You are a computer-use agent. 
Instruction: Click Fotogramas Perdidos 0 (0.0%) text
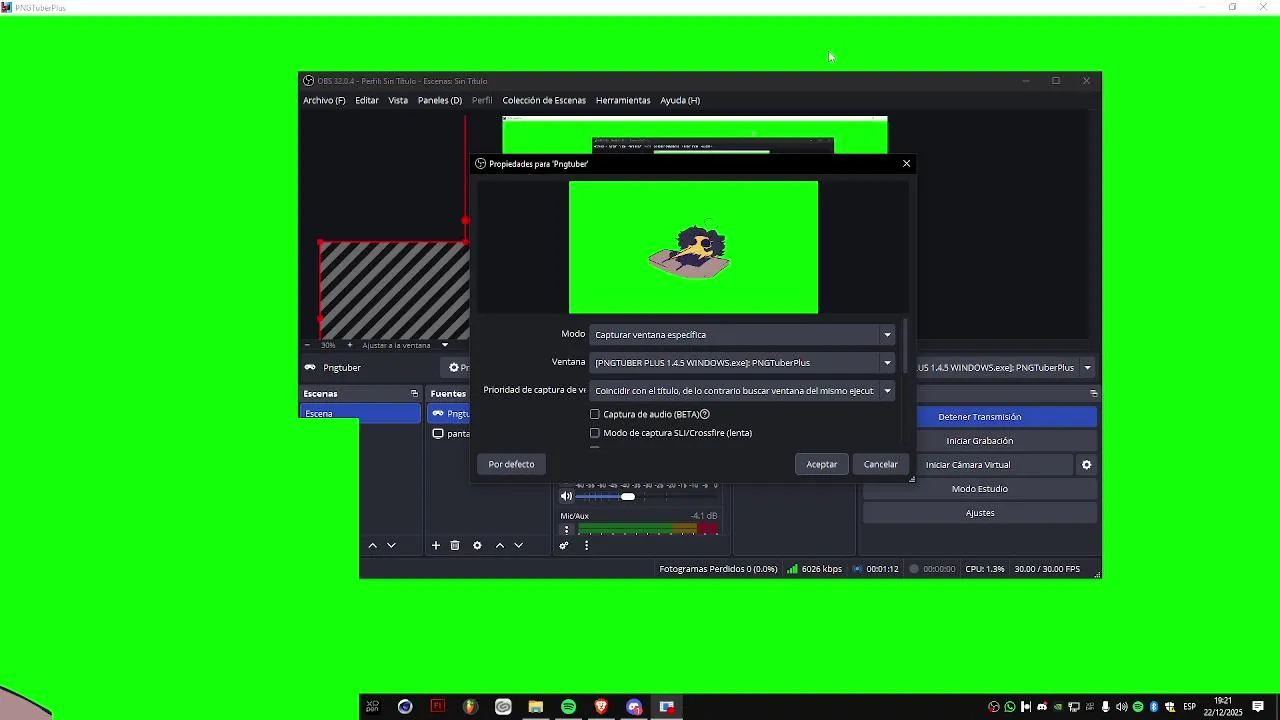point(718,569)
